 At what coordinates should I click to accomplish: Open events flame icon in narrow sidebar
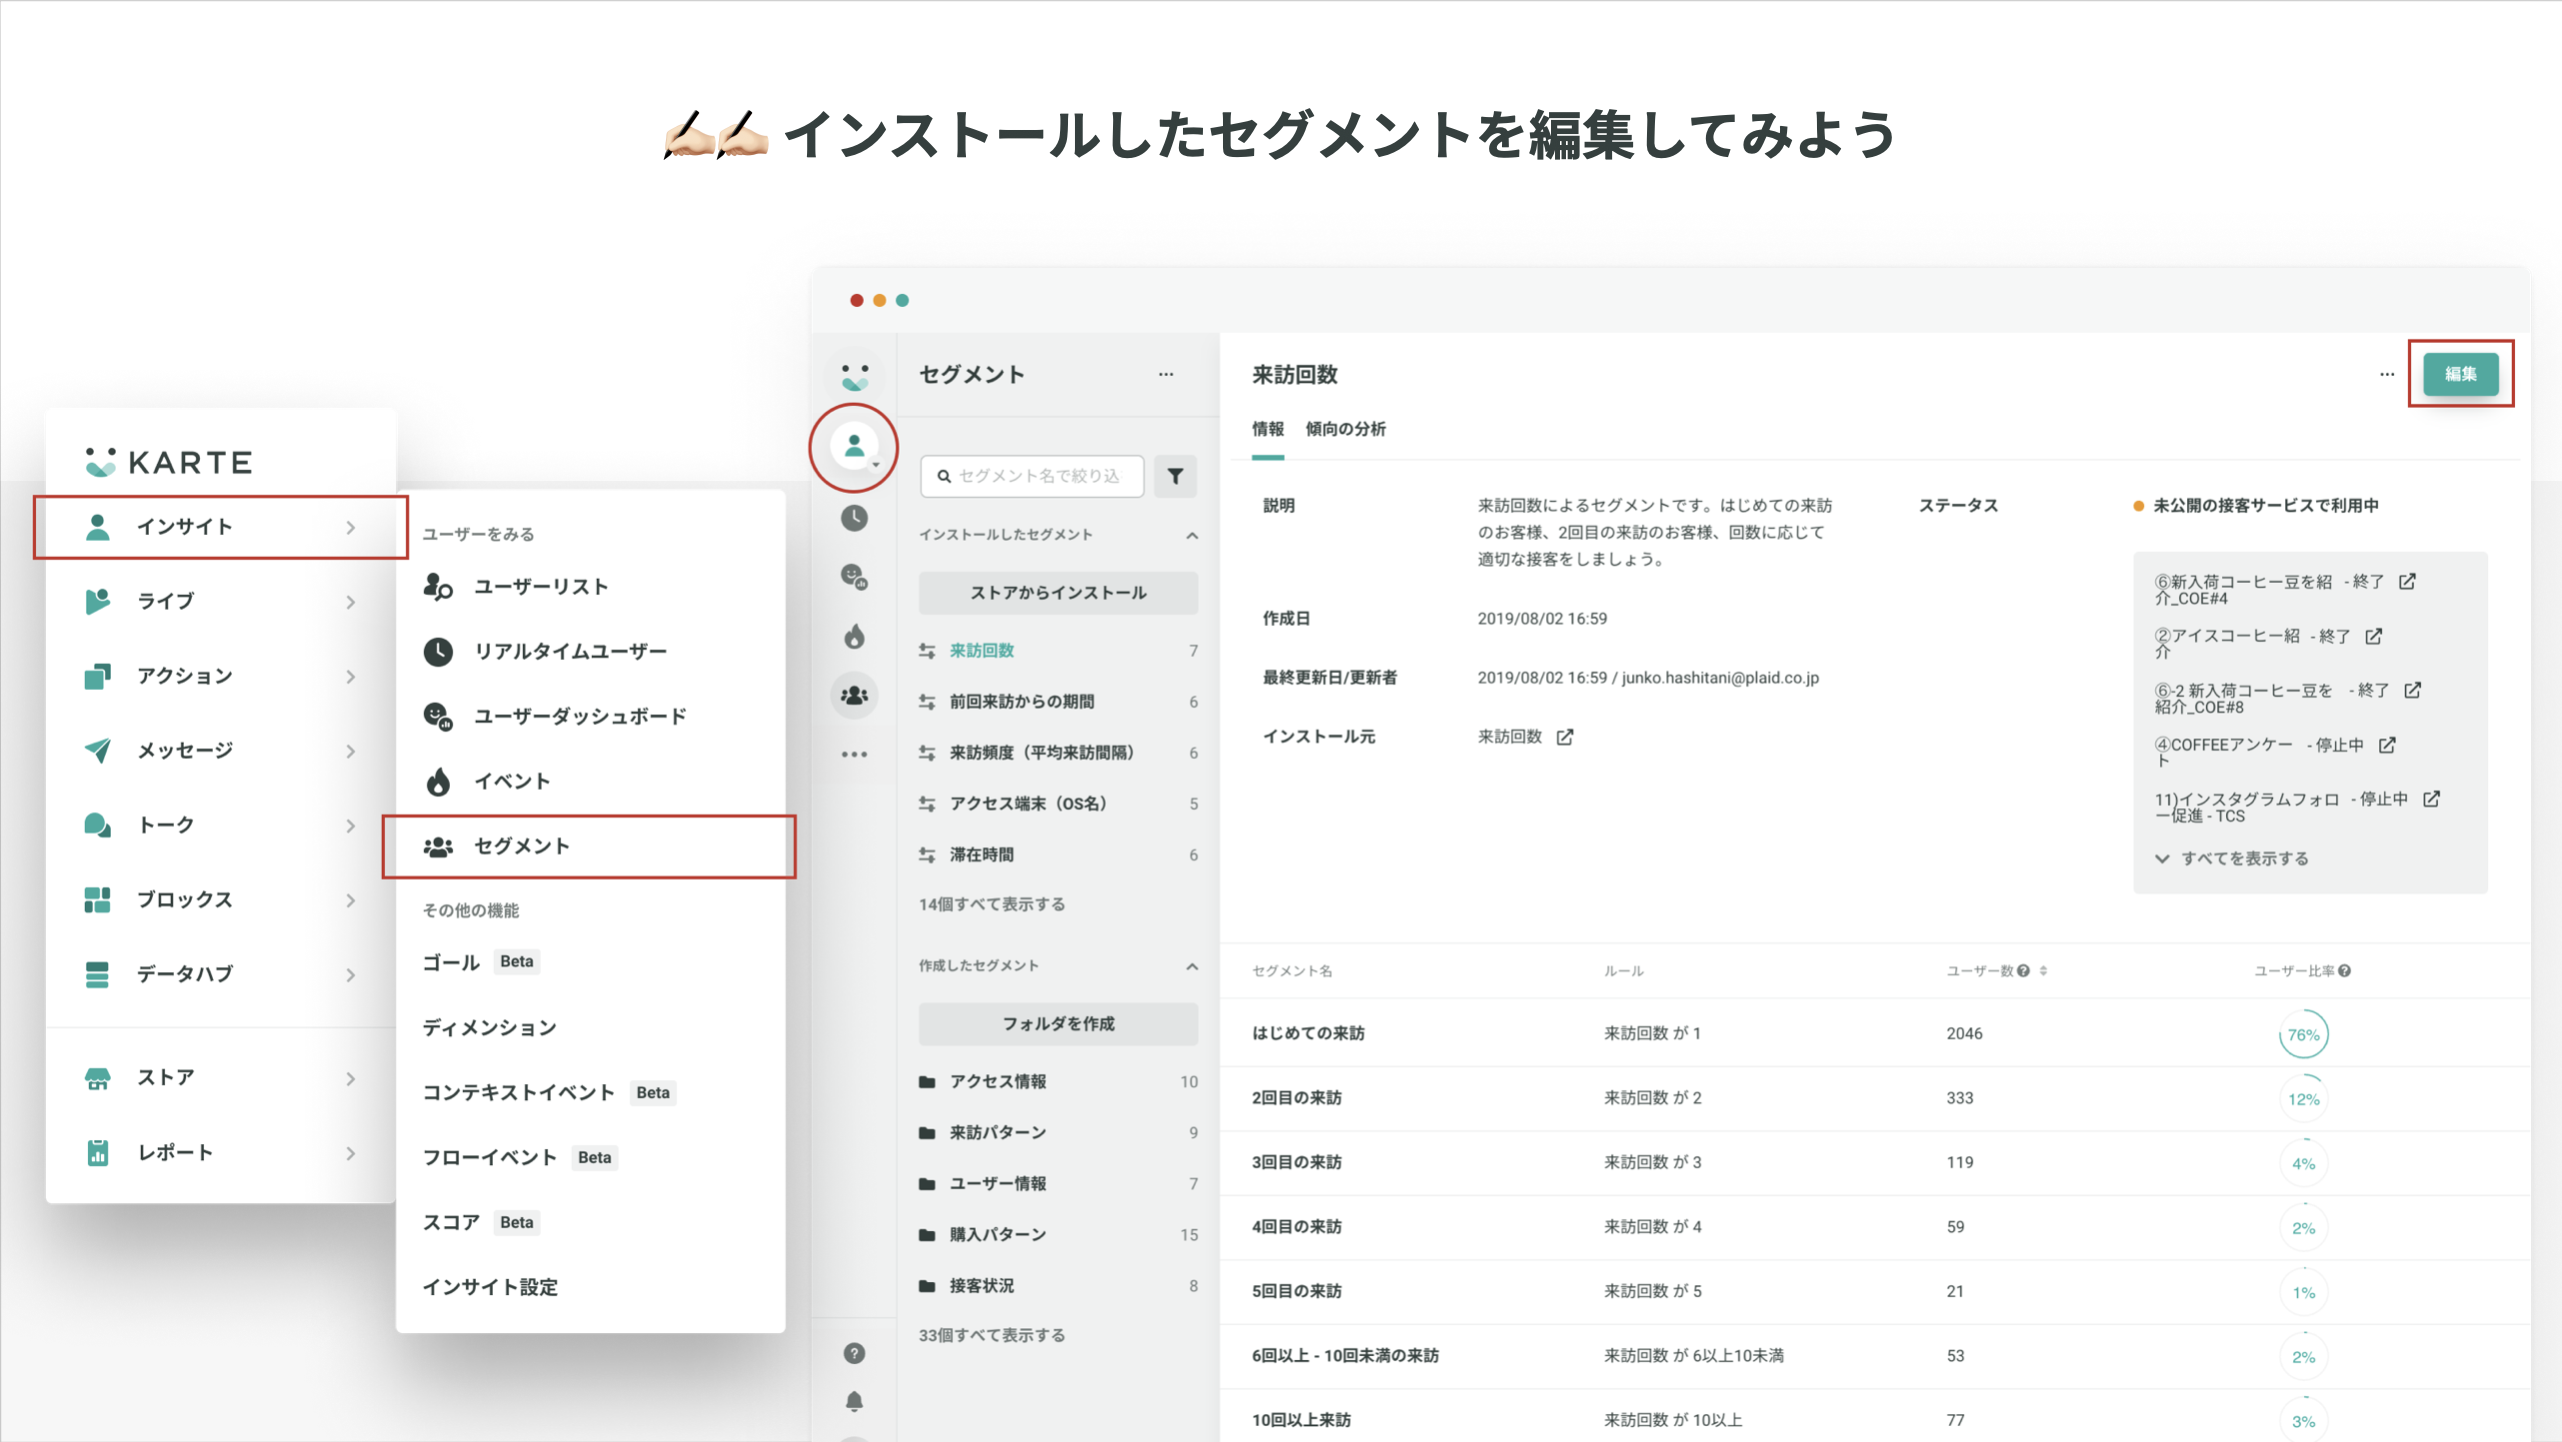click(x=854, y=636)
